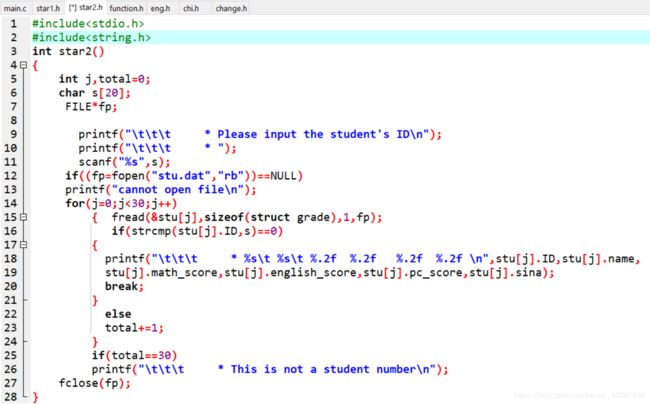Click the 'total+=1;' statement

click(x=134, y=328)
